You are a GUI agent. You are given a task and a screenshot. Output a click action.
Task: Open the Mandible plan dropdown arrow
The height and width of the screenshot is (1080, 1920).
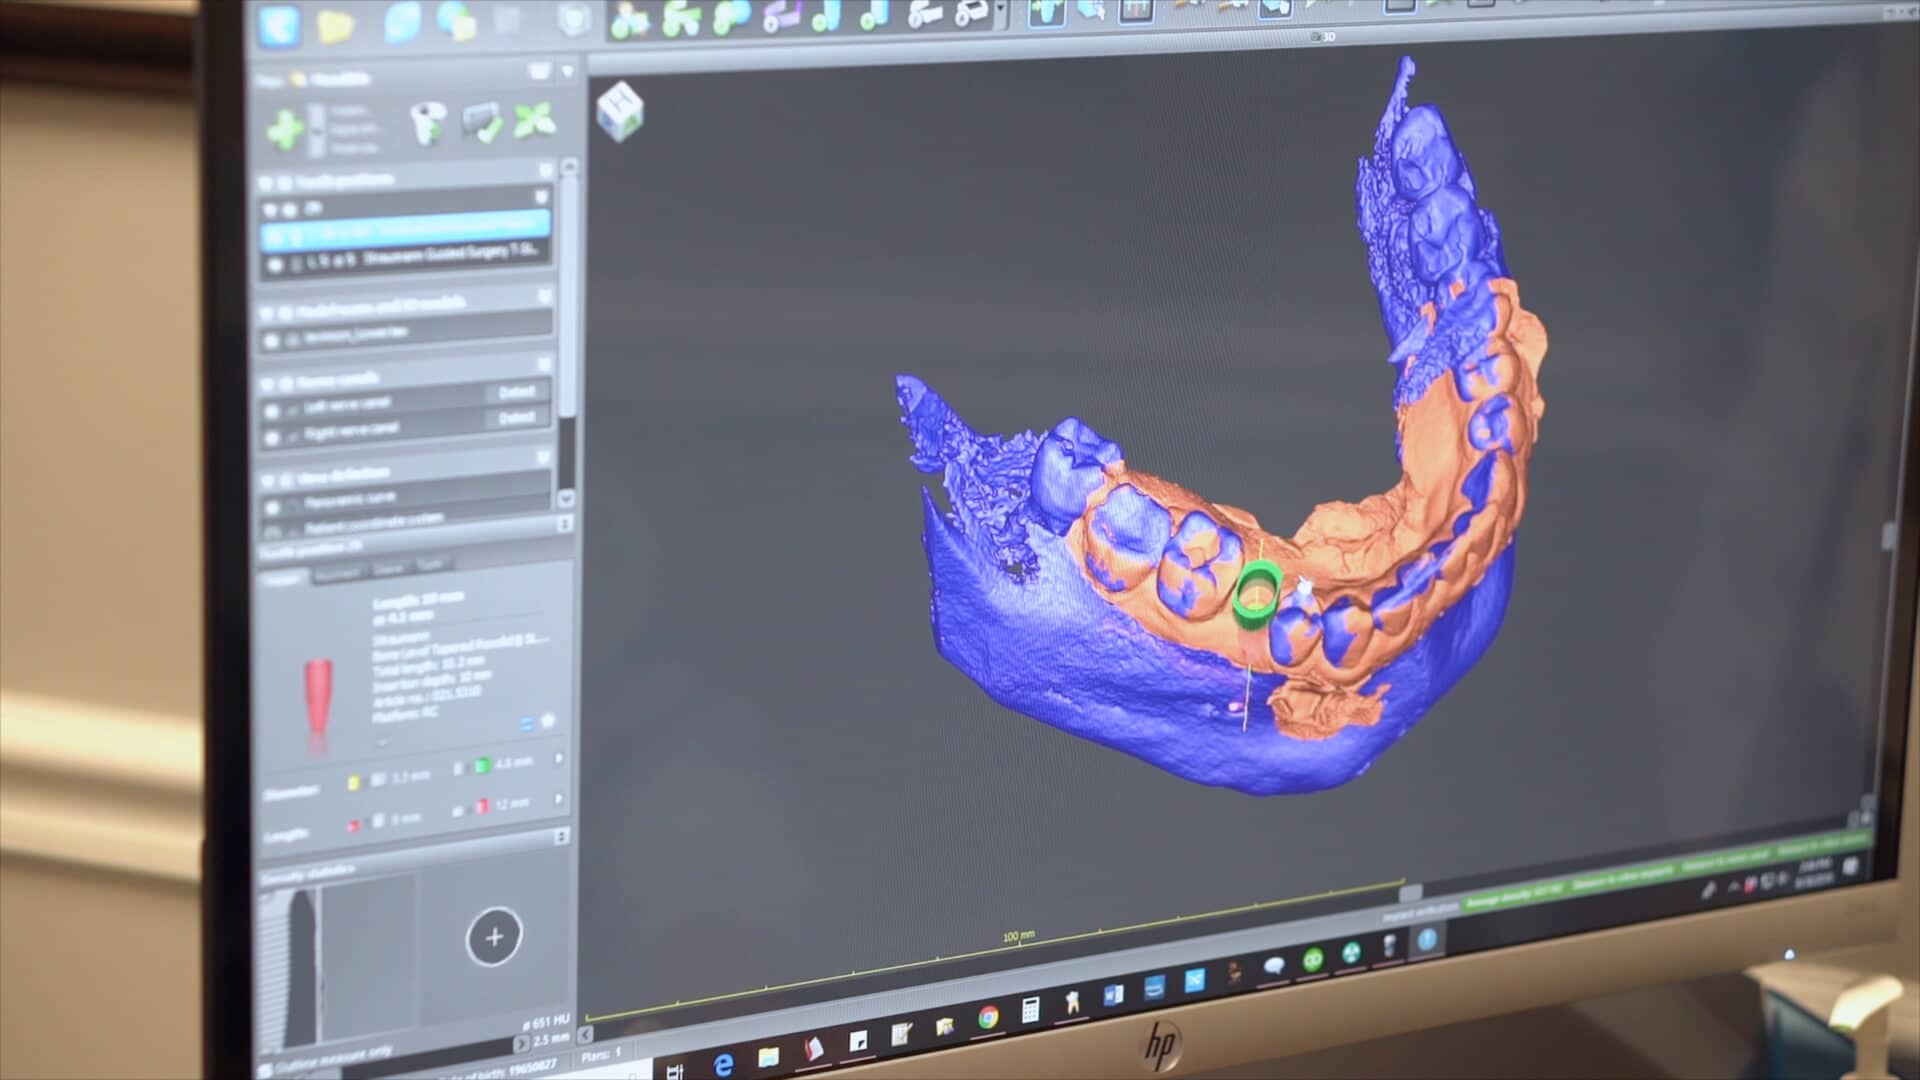568,73
